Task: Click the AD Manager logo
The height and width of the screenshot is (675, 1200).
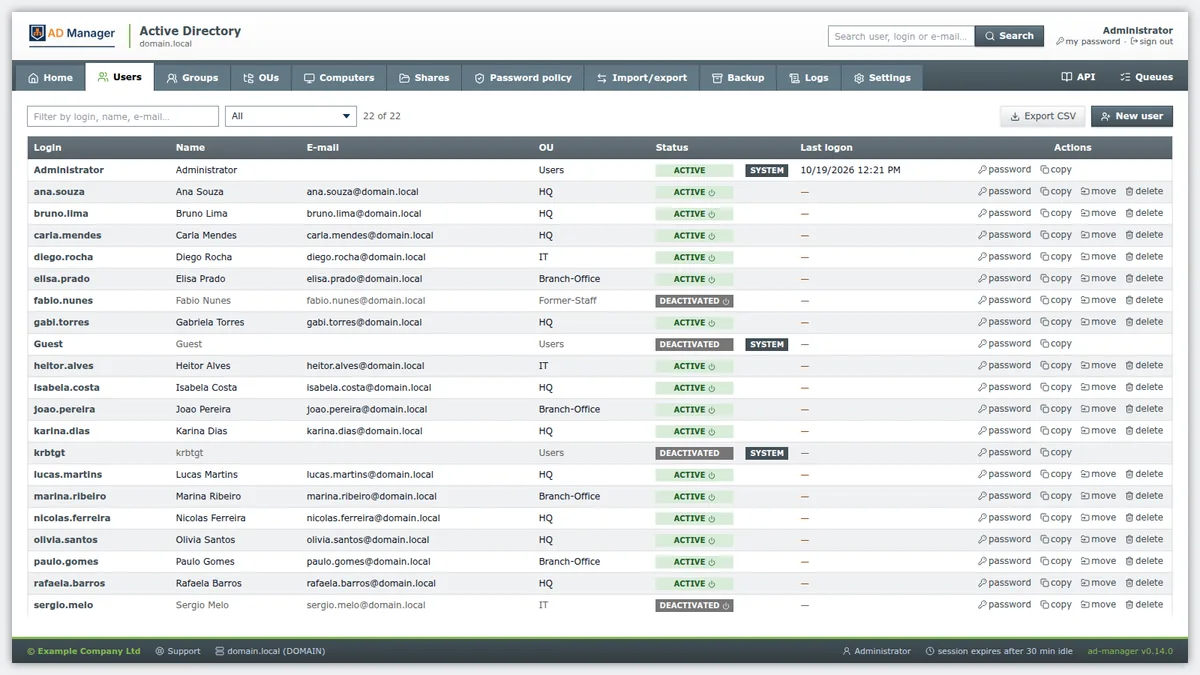Action: click(x=71, y=35)
